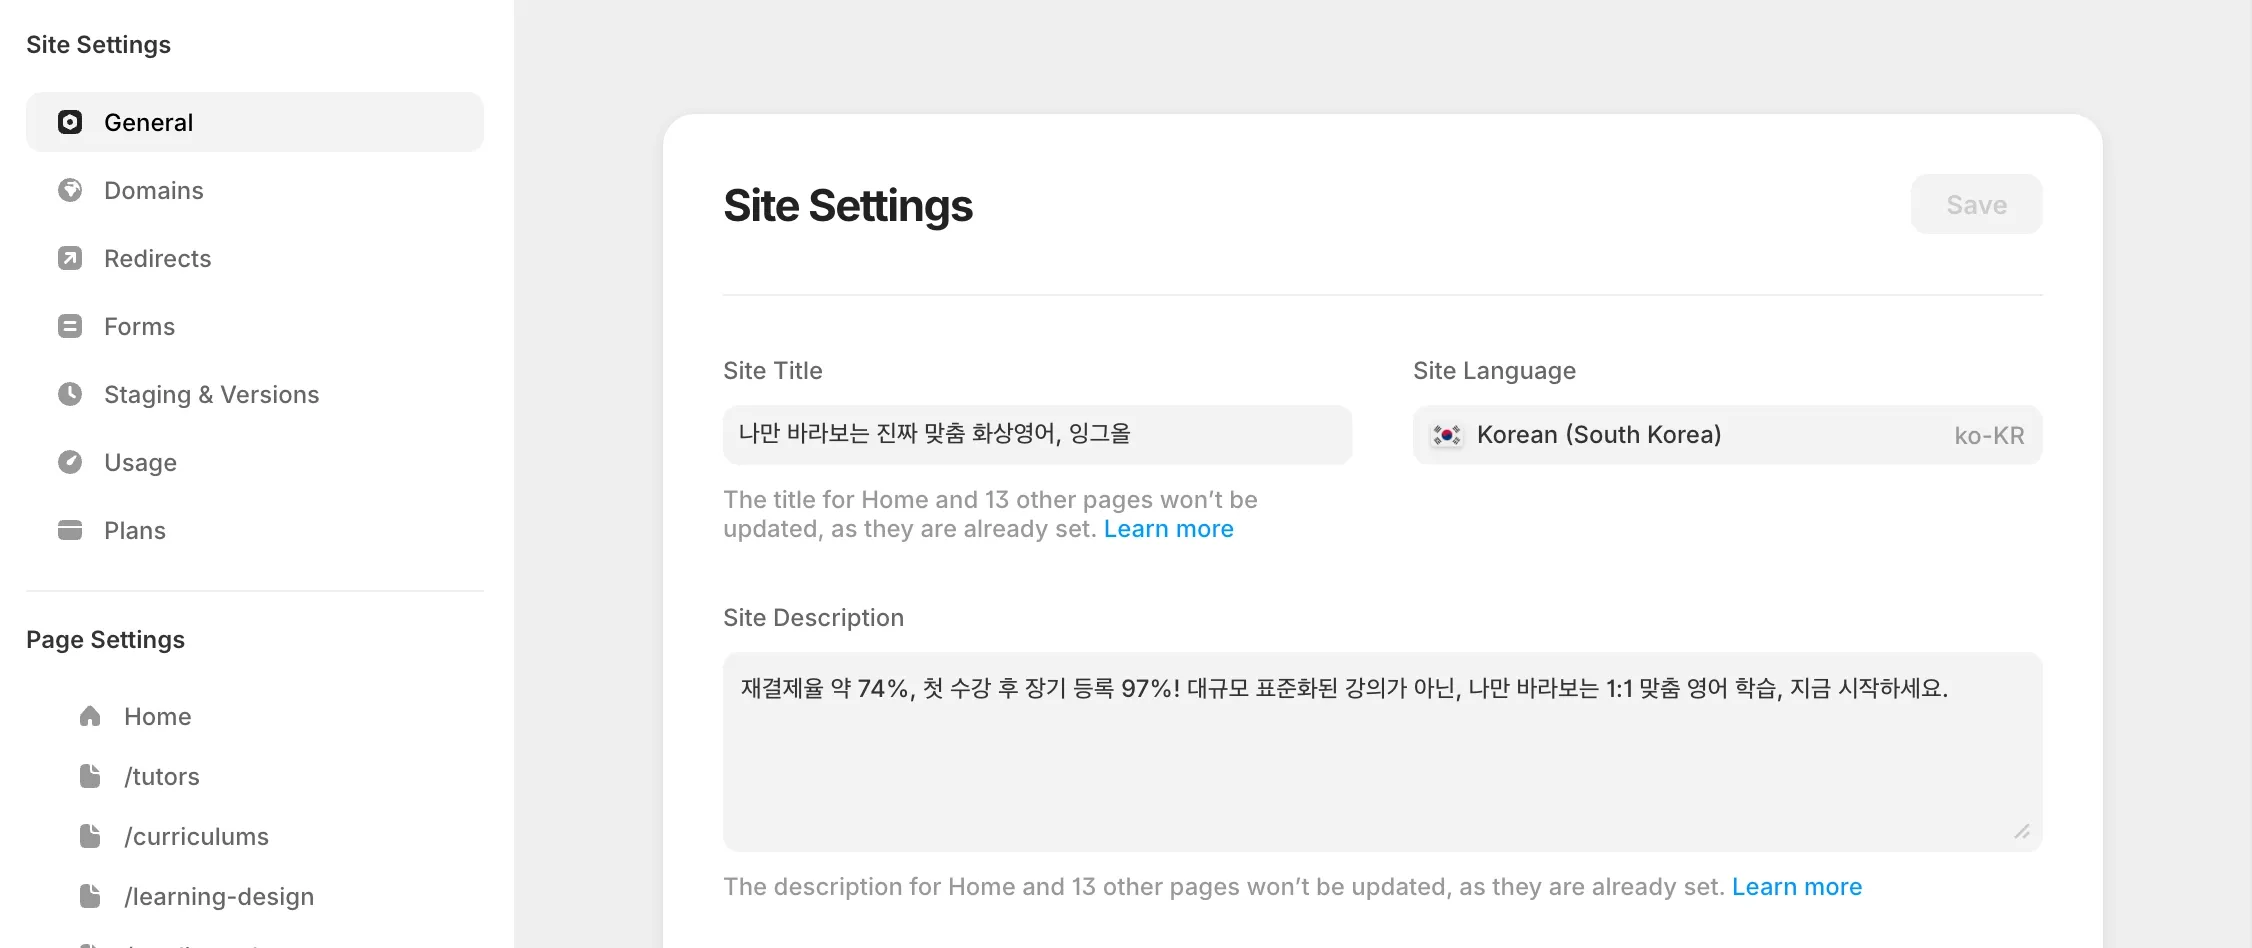Open /curriculums page settings

(x=196, y=836)
